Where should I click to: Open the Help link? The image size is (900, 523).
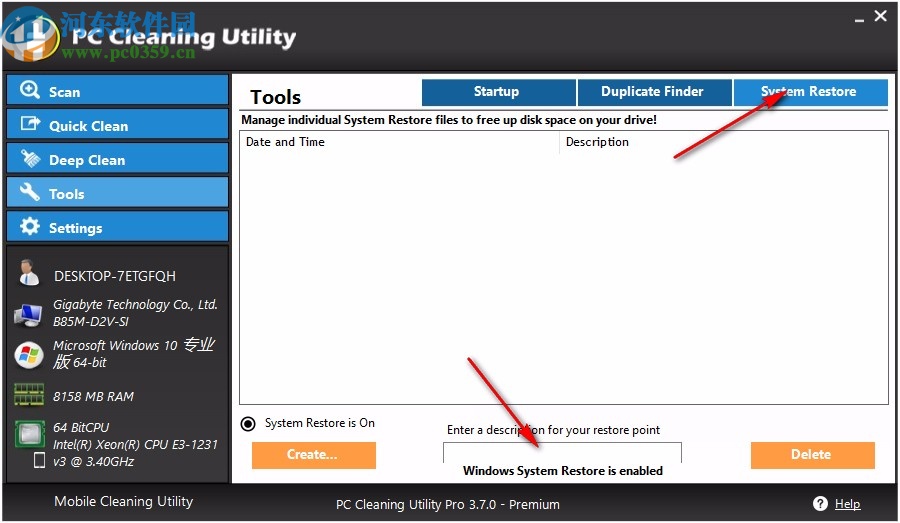pyautogui.click(x=847, y=503)
